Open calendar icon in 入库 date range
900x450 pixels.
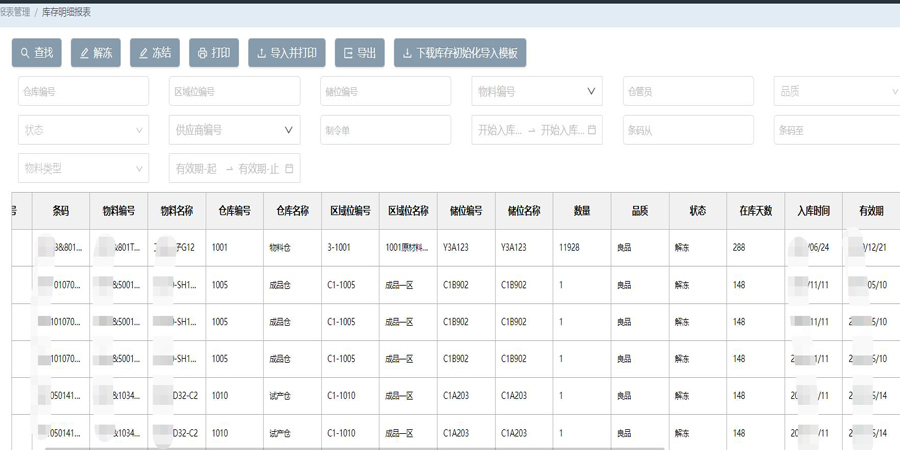[x=592, y=130]
